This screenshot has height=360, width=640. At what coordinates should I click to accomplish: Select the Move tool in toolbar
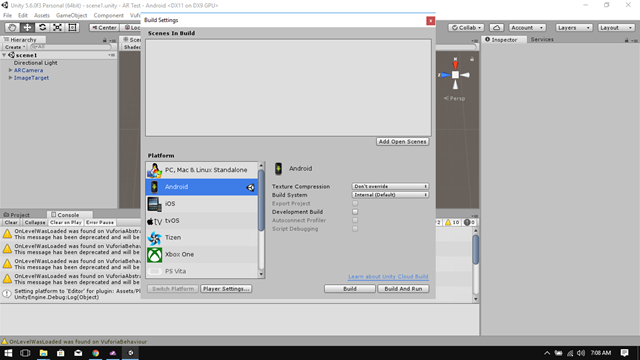tap(27, 27)
